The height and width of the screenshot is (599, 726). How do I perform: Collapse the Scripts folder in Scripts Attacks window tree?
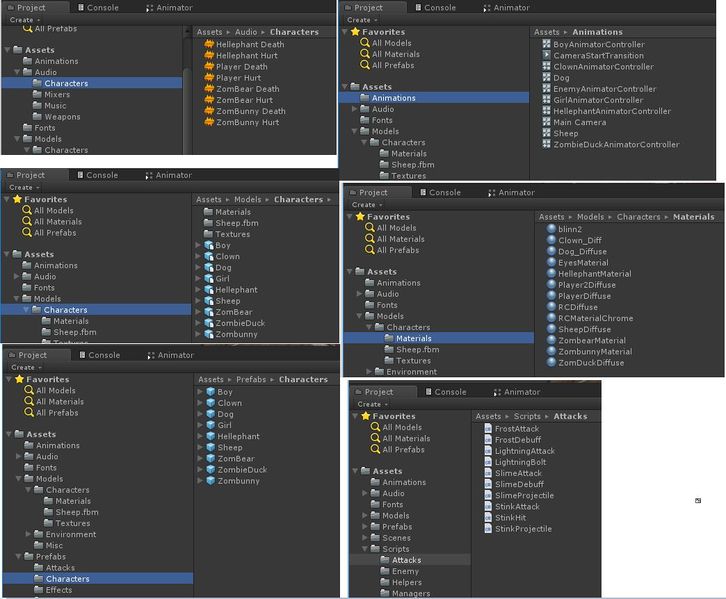click(x=365, y=549)
